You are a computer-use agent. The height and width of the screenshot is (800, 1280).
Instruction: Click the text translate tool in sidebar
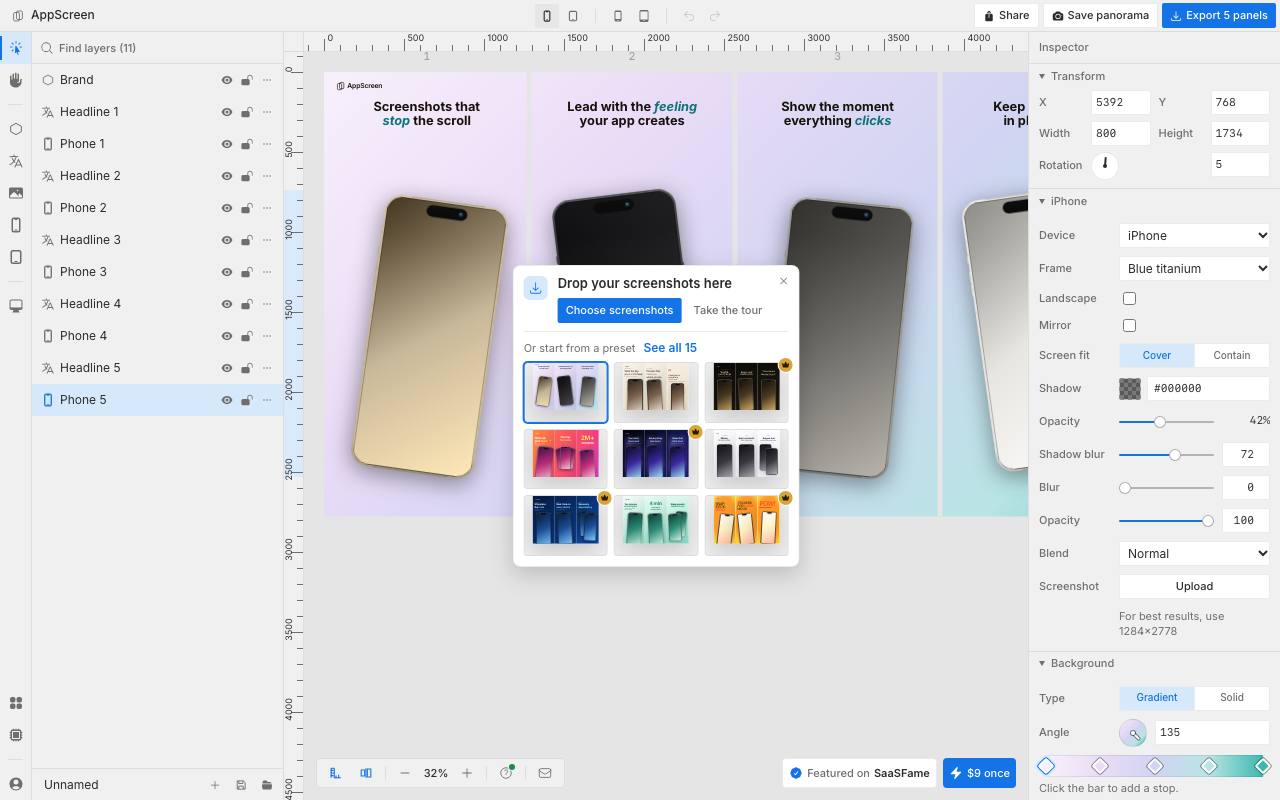(15, 161)
